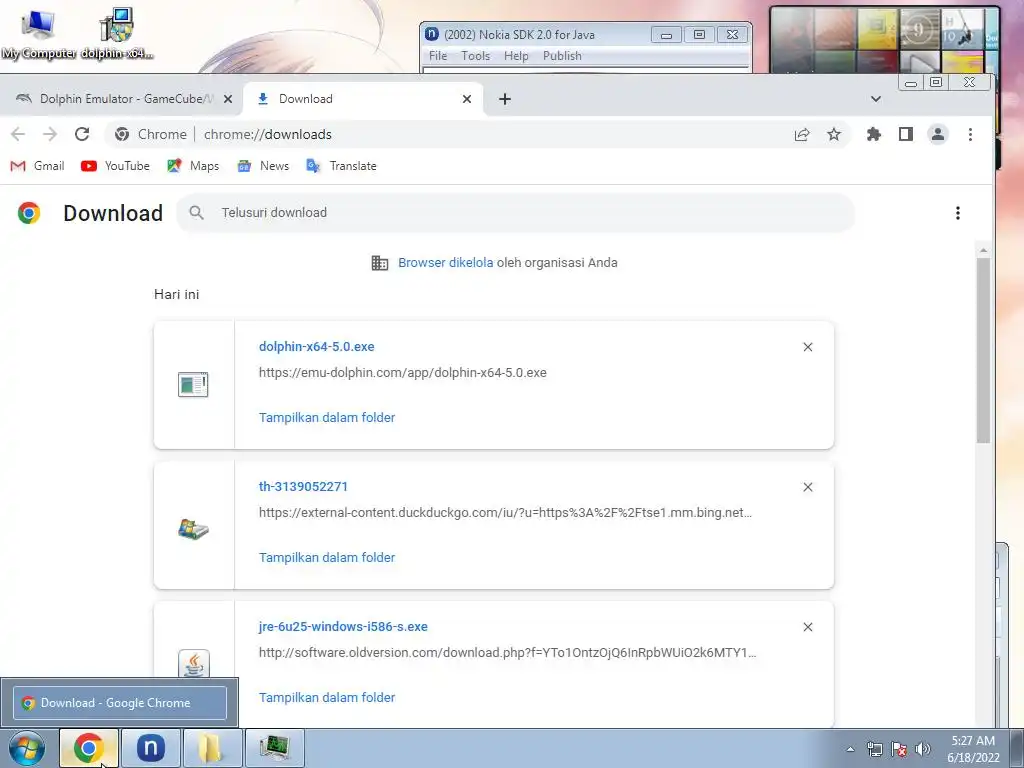Click the Telusuri download search field

(x=516, y=213)
